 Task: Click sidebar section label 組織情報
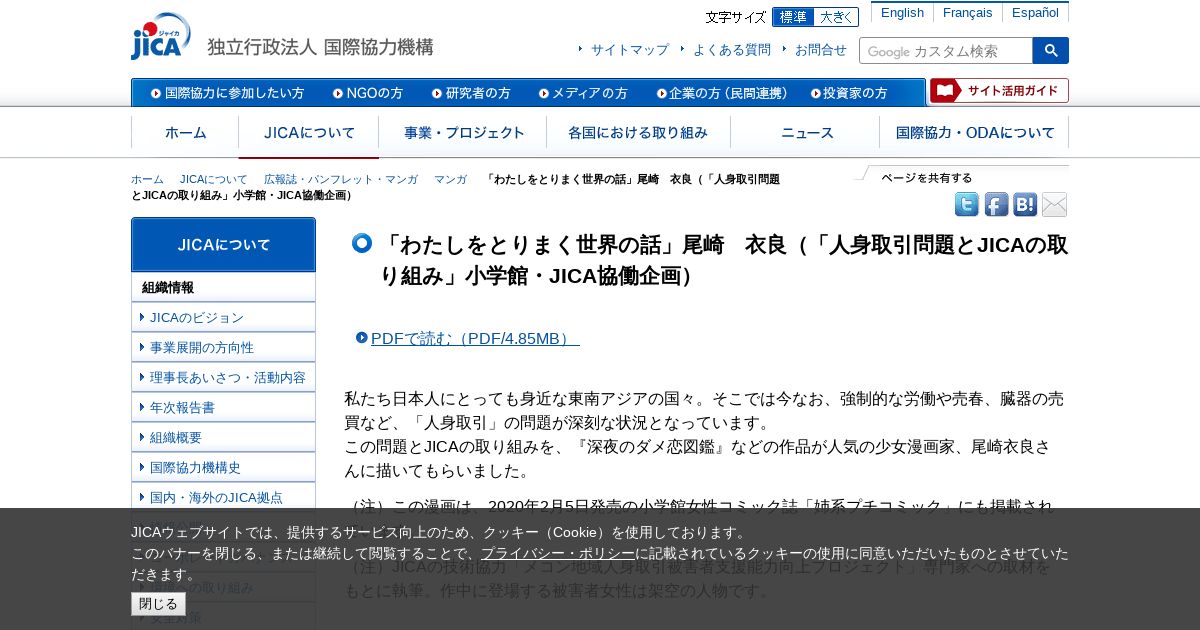168,287
